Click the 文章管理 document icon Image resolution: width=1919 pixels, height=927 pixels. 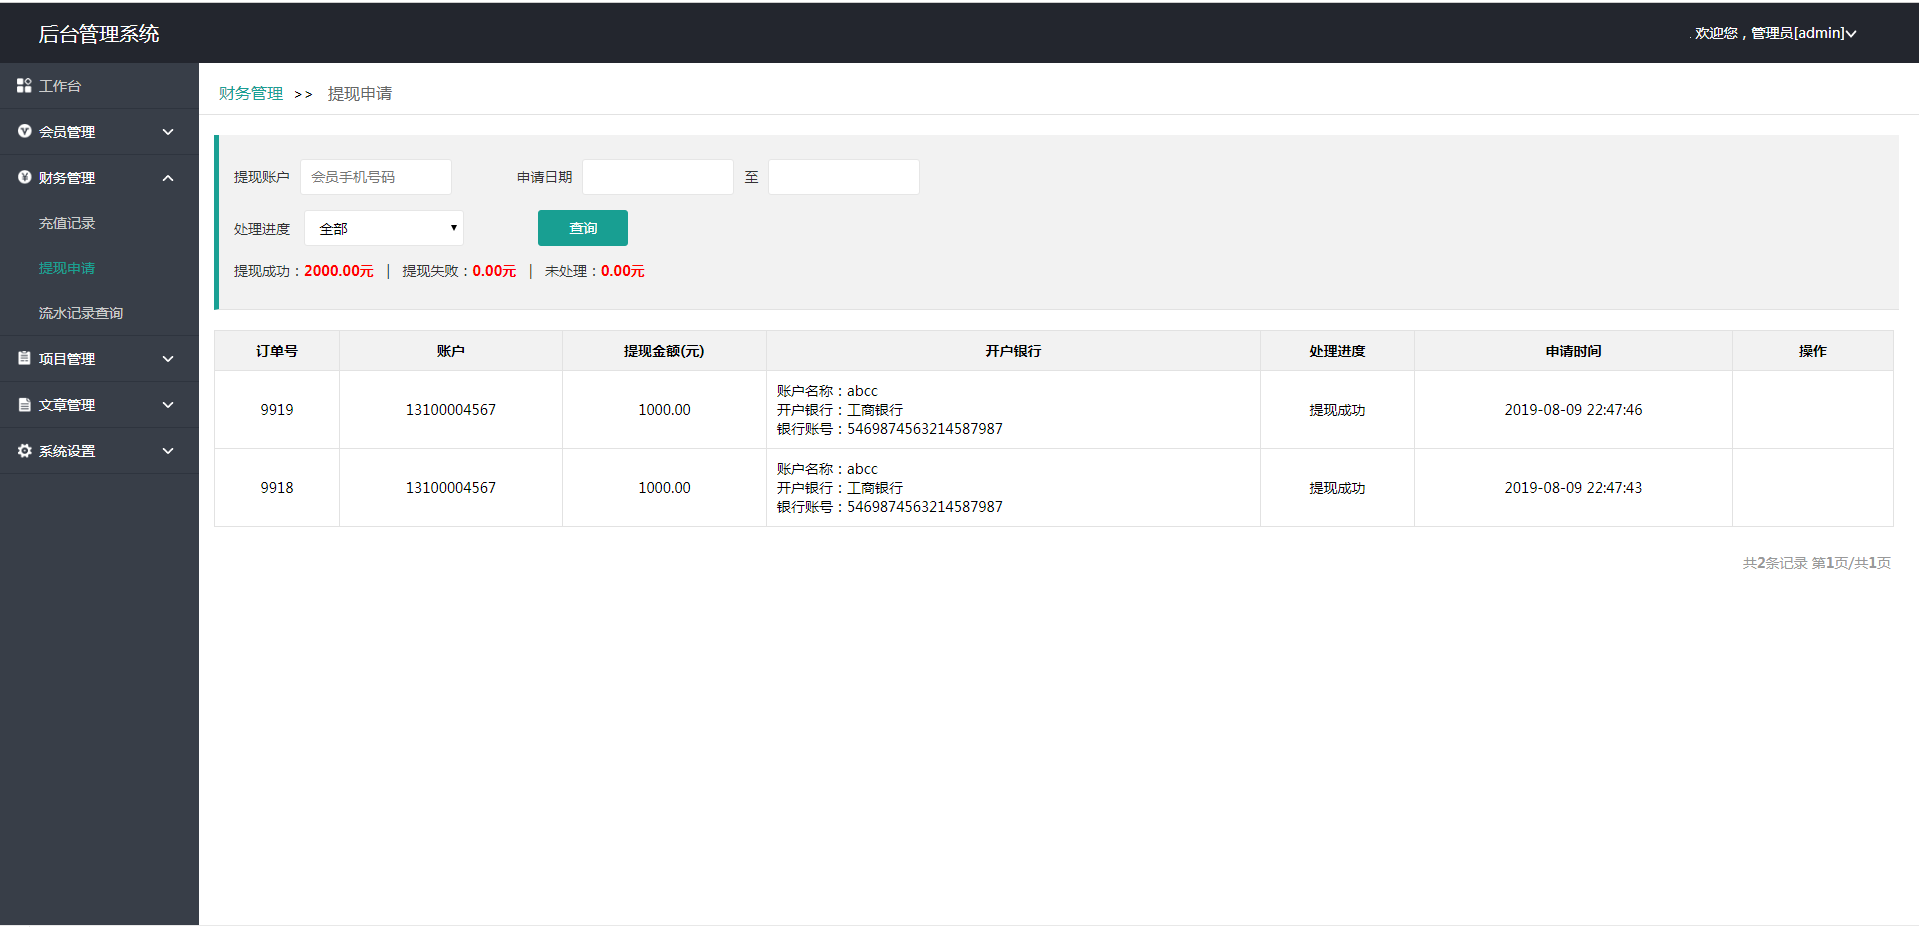(24, 404)
